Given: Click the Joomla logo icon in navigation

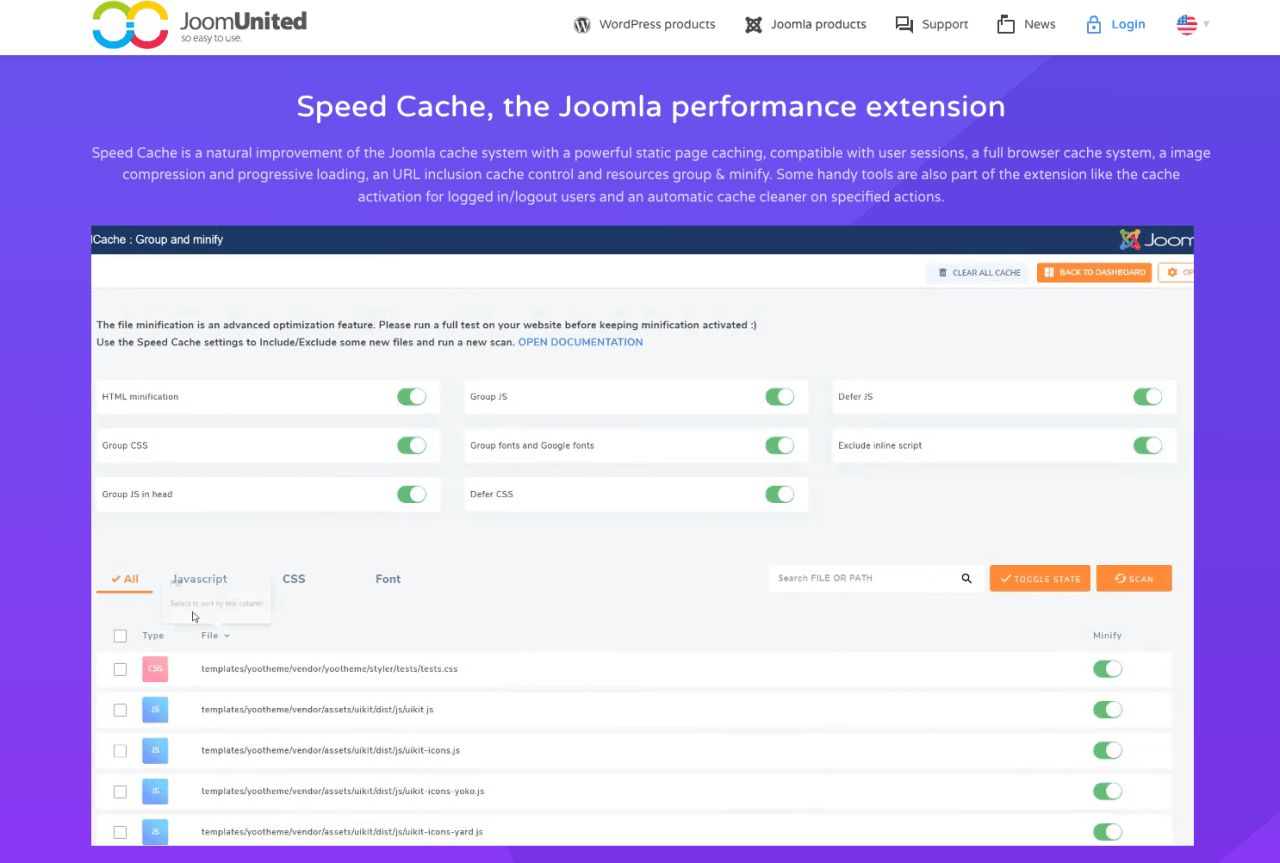Looking at the screenshot, I should click(x=754, y=25).
